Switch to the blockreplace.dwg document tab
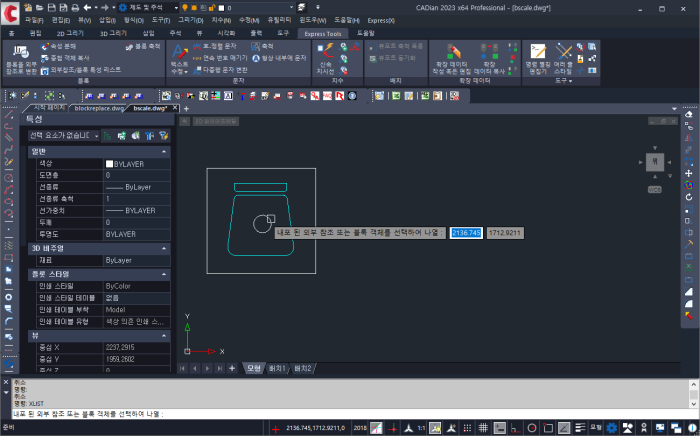Image resolution: width=700 pixels, height=436 pixels. coord(99,108)
